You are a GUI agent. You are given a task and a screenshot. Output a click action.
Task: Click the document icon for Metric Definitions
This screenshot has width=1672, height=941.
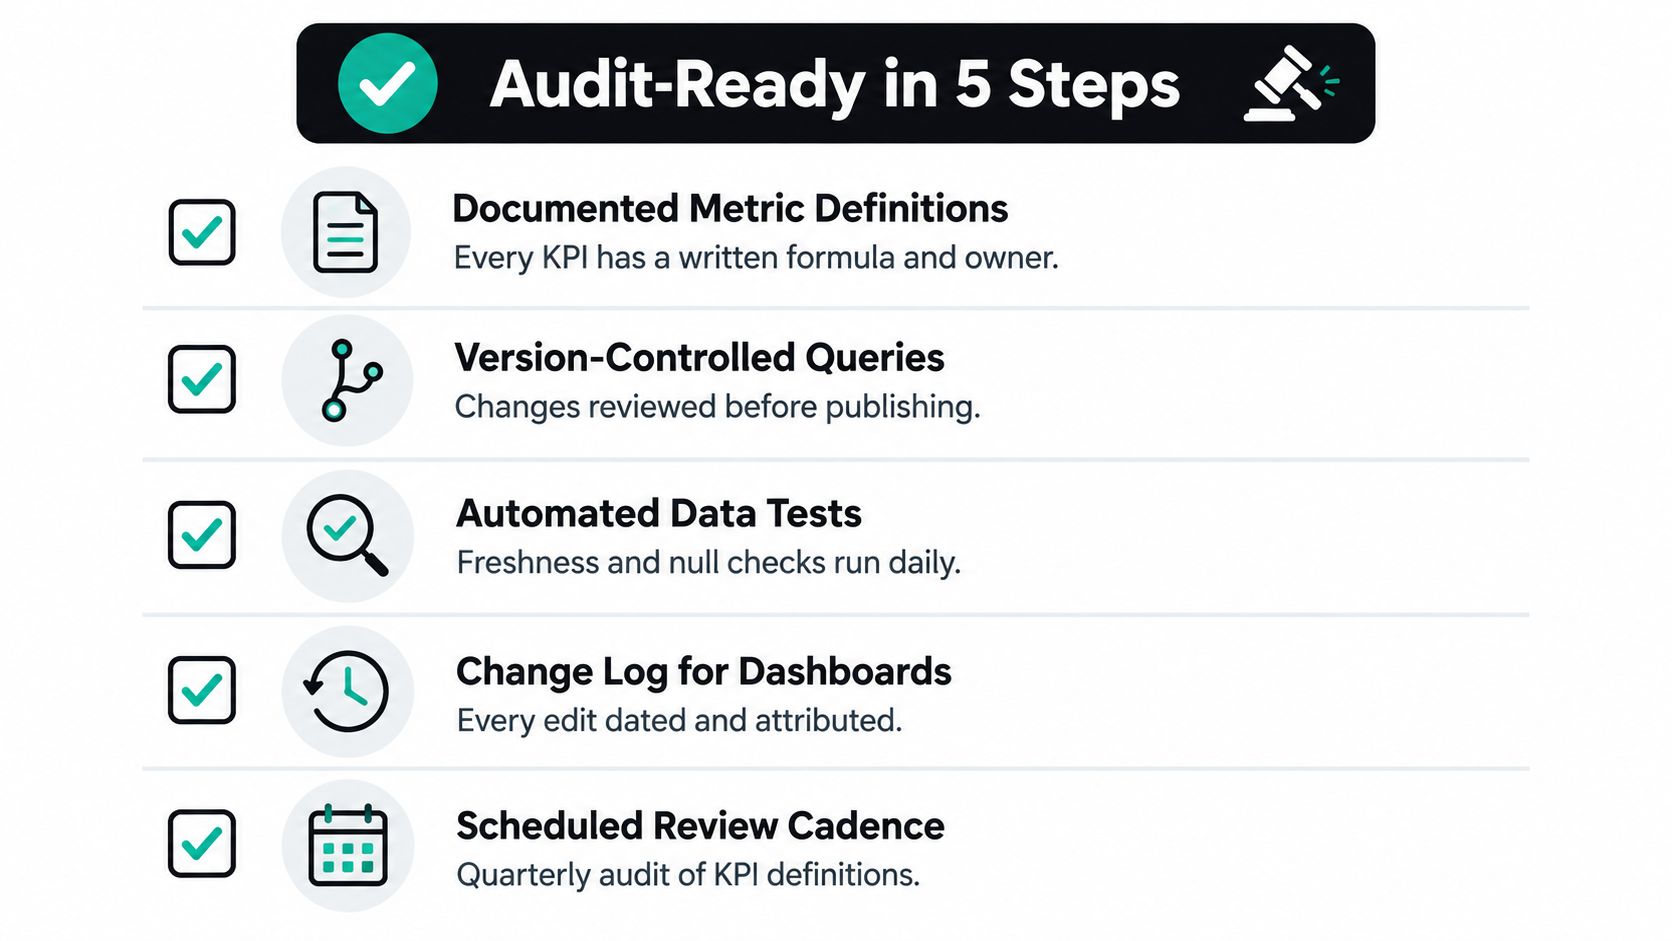(345, 232)
